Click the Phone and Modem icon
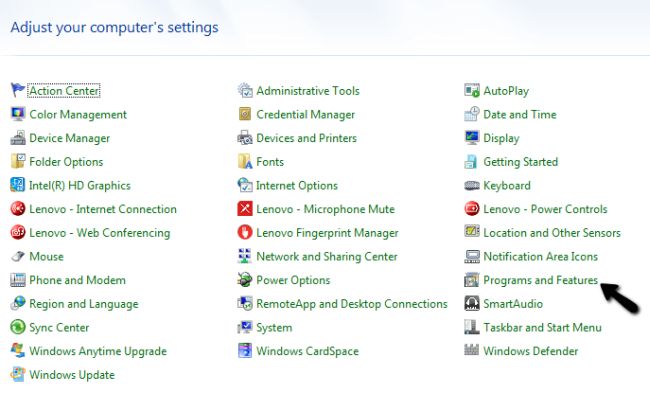This screenshot has width=650, height=393. [18, 280]
